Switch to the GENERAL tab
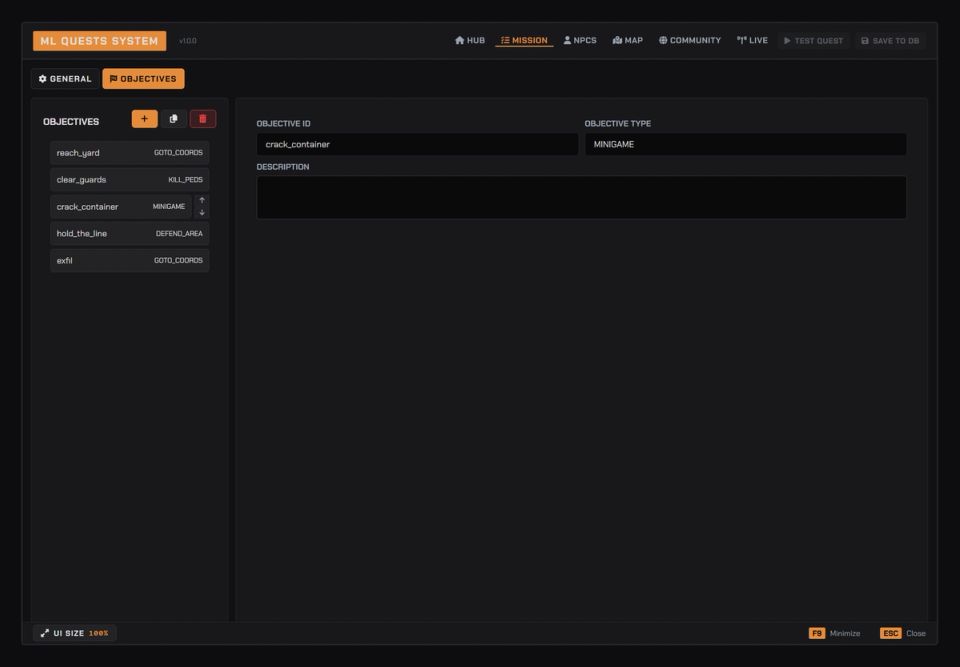The height and width of the screenshot is (667, 960). [65, 78]
